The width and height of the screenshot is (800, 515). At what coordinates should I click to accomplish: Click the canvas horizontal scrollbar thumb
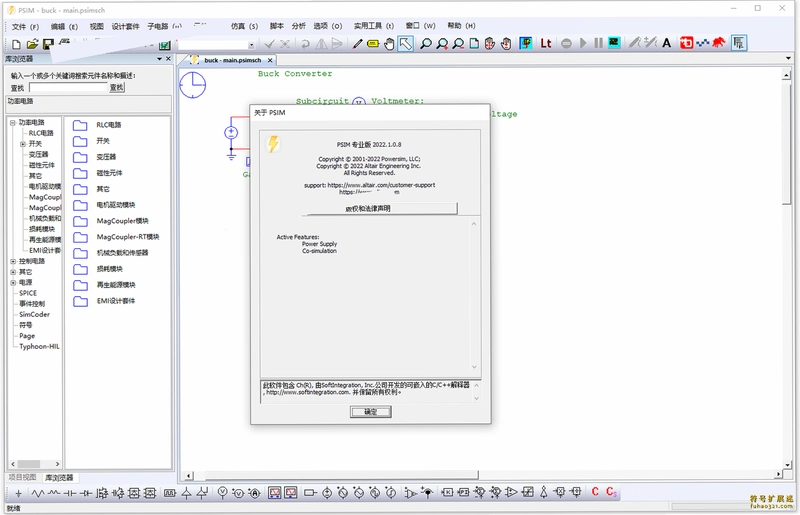tap(341, 475)
